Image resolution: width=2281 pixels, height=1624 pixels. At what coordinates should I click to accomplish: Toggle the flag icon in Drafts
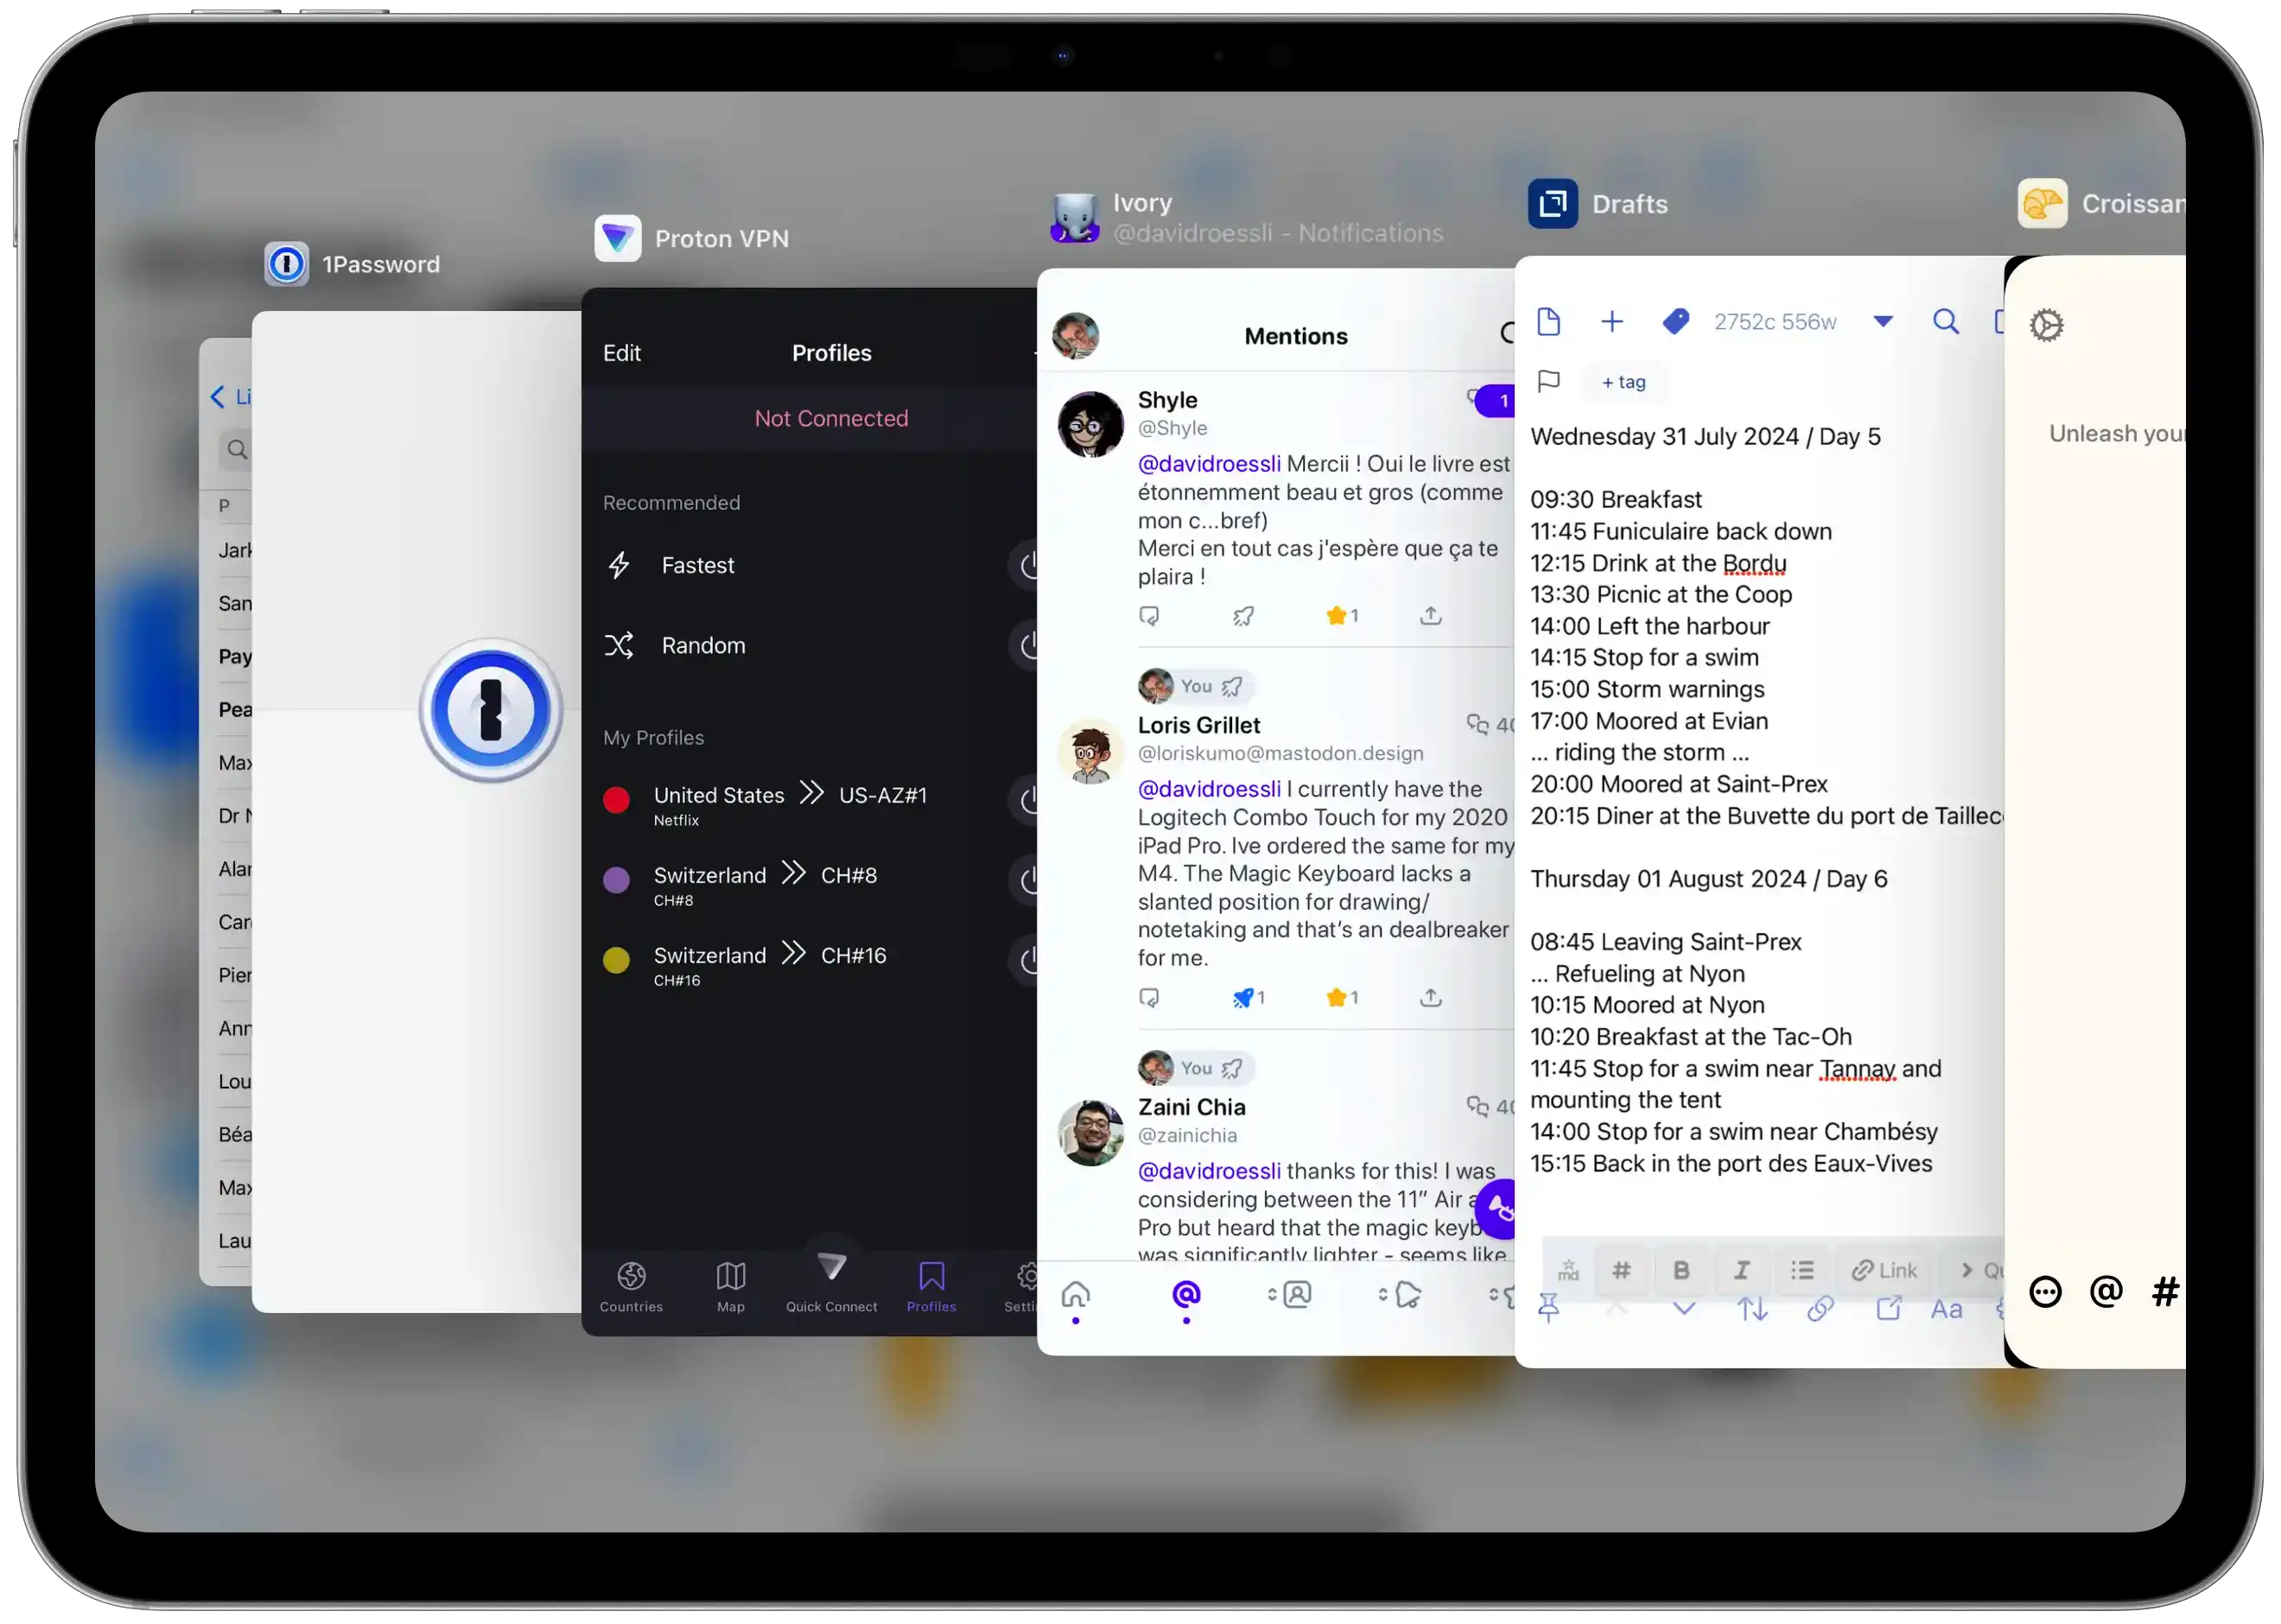point(1549,382)
